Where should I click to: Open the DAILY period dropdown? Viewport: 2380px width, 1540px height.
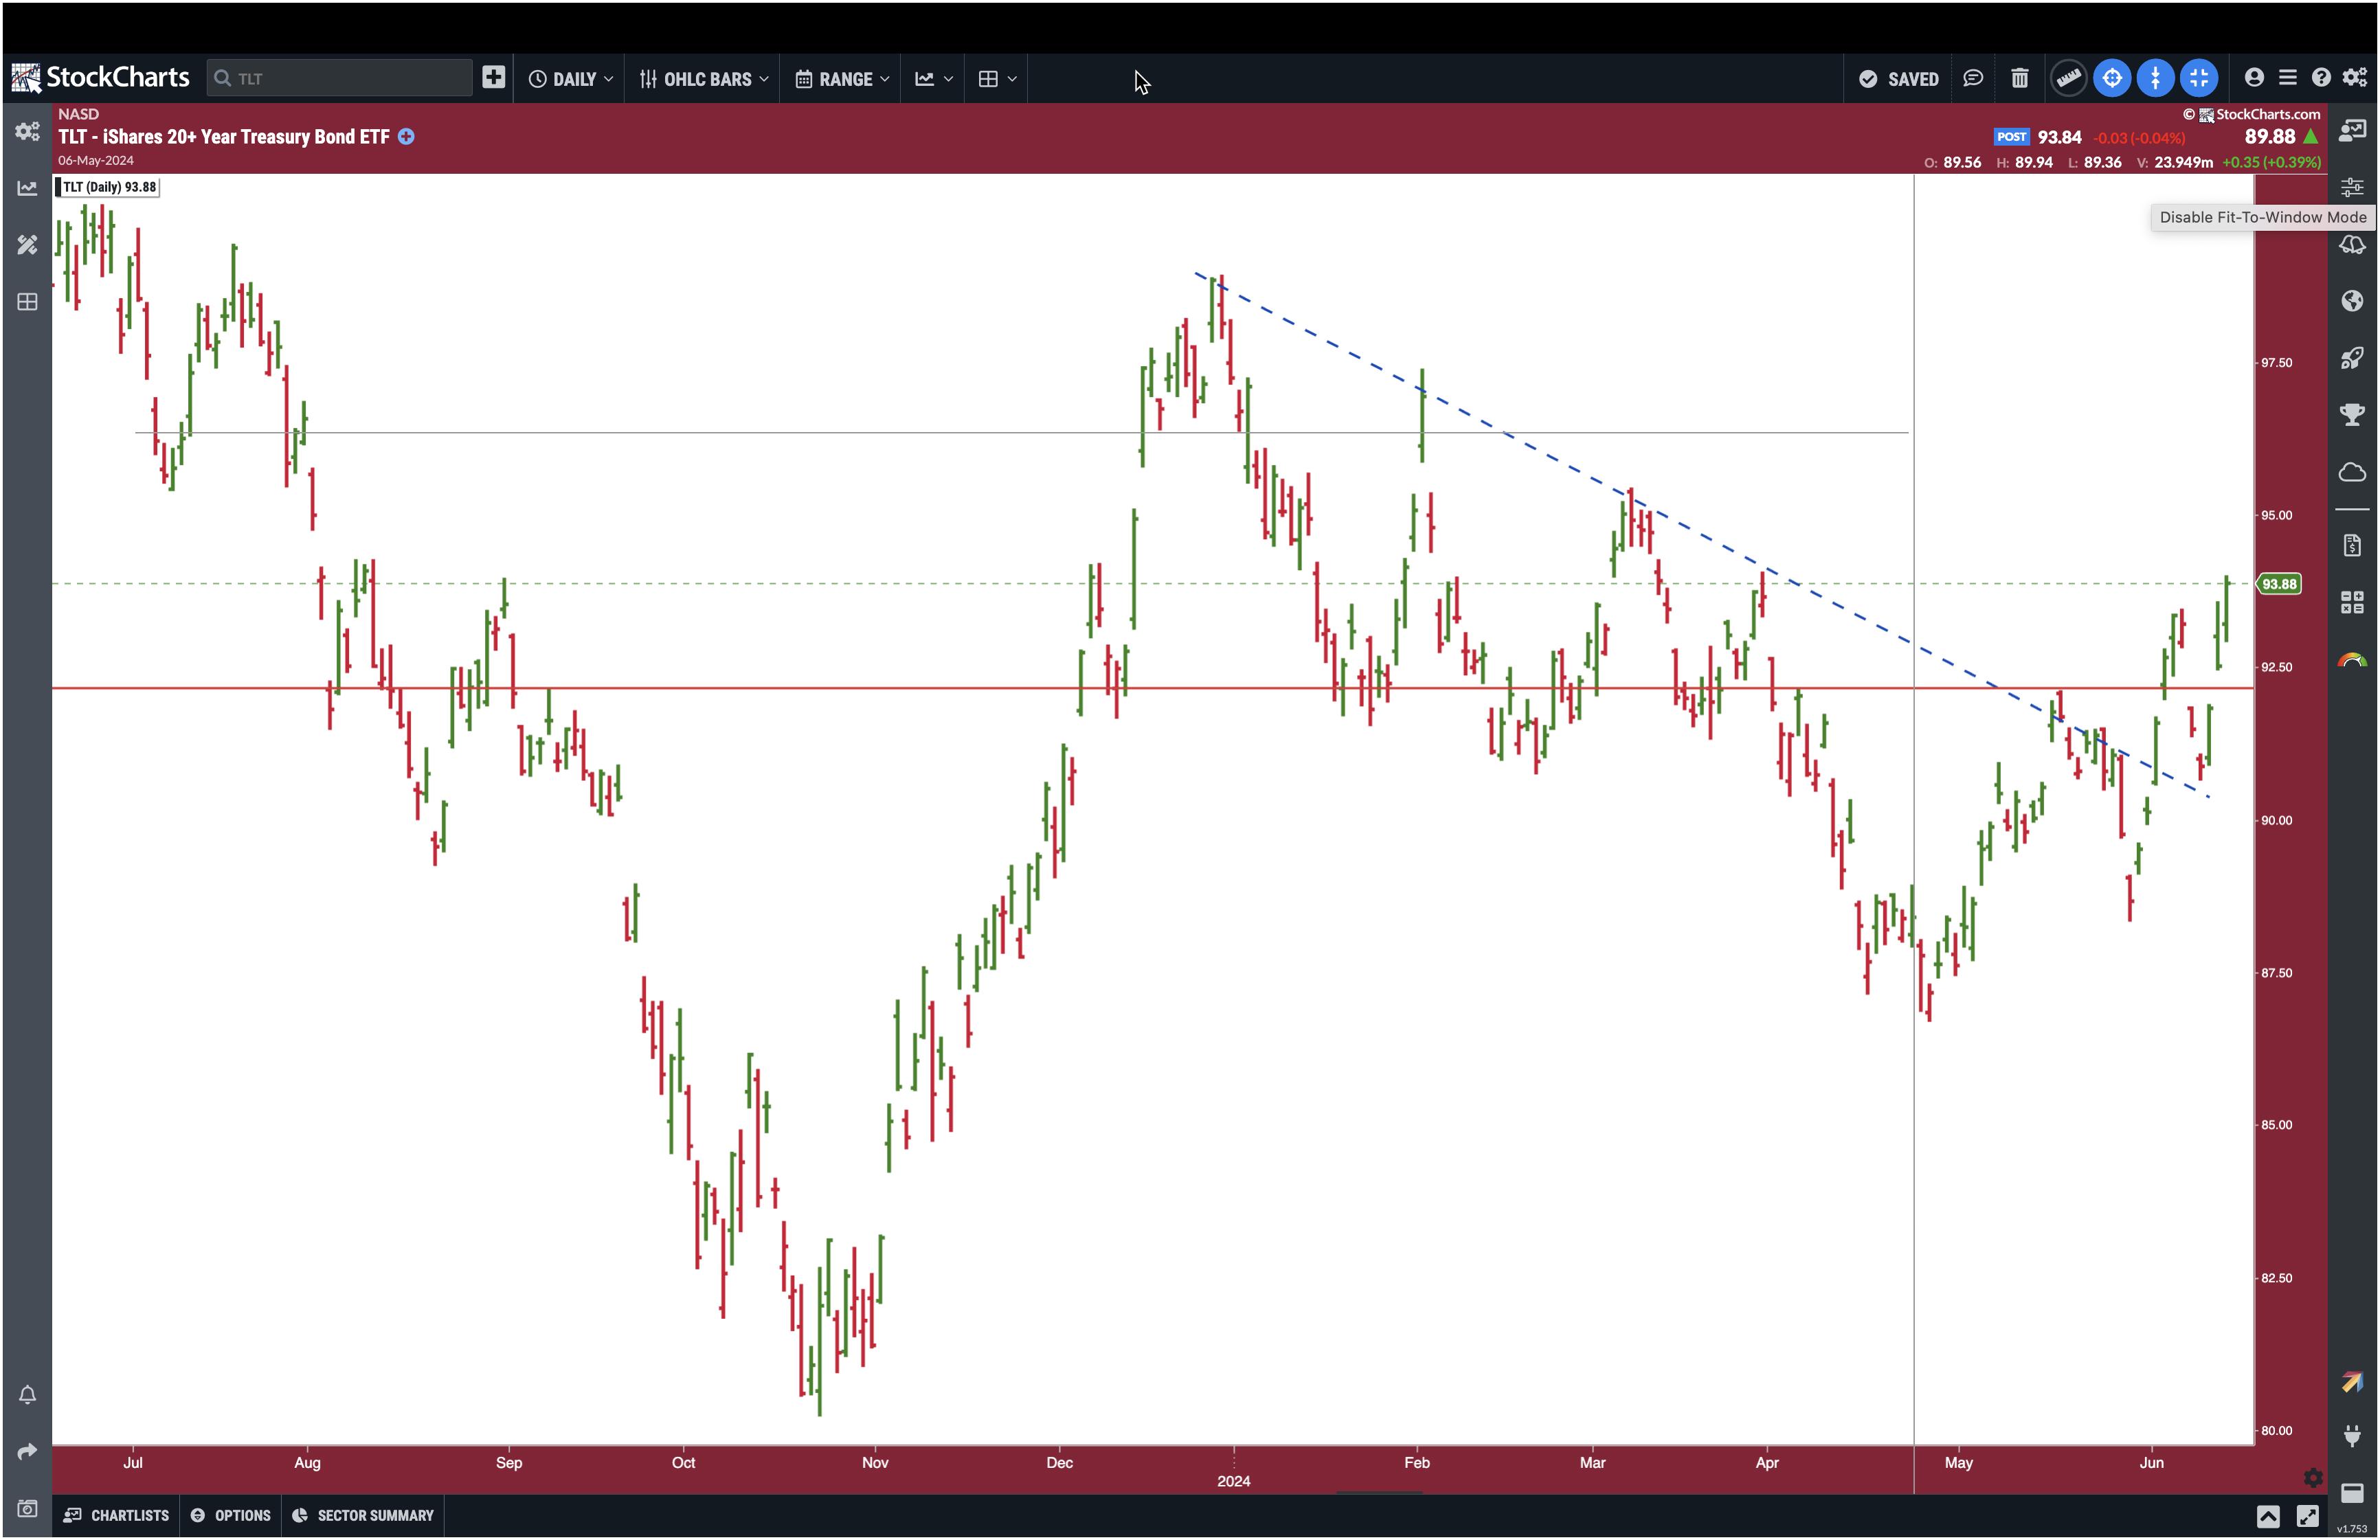pos(571,79)
